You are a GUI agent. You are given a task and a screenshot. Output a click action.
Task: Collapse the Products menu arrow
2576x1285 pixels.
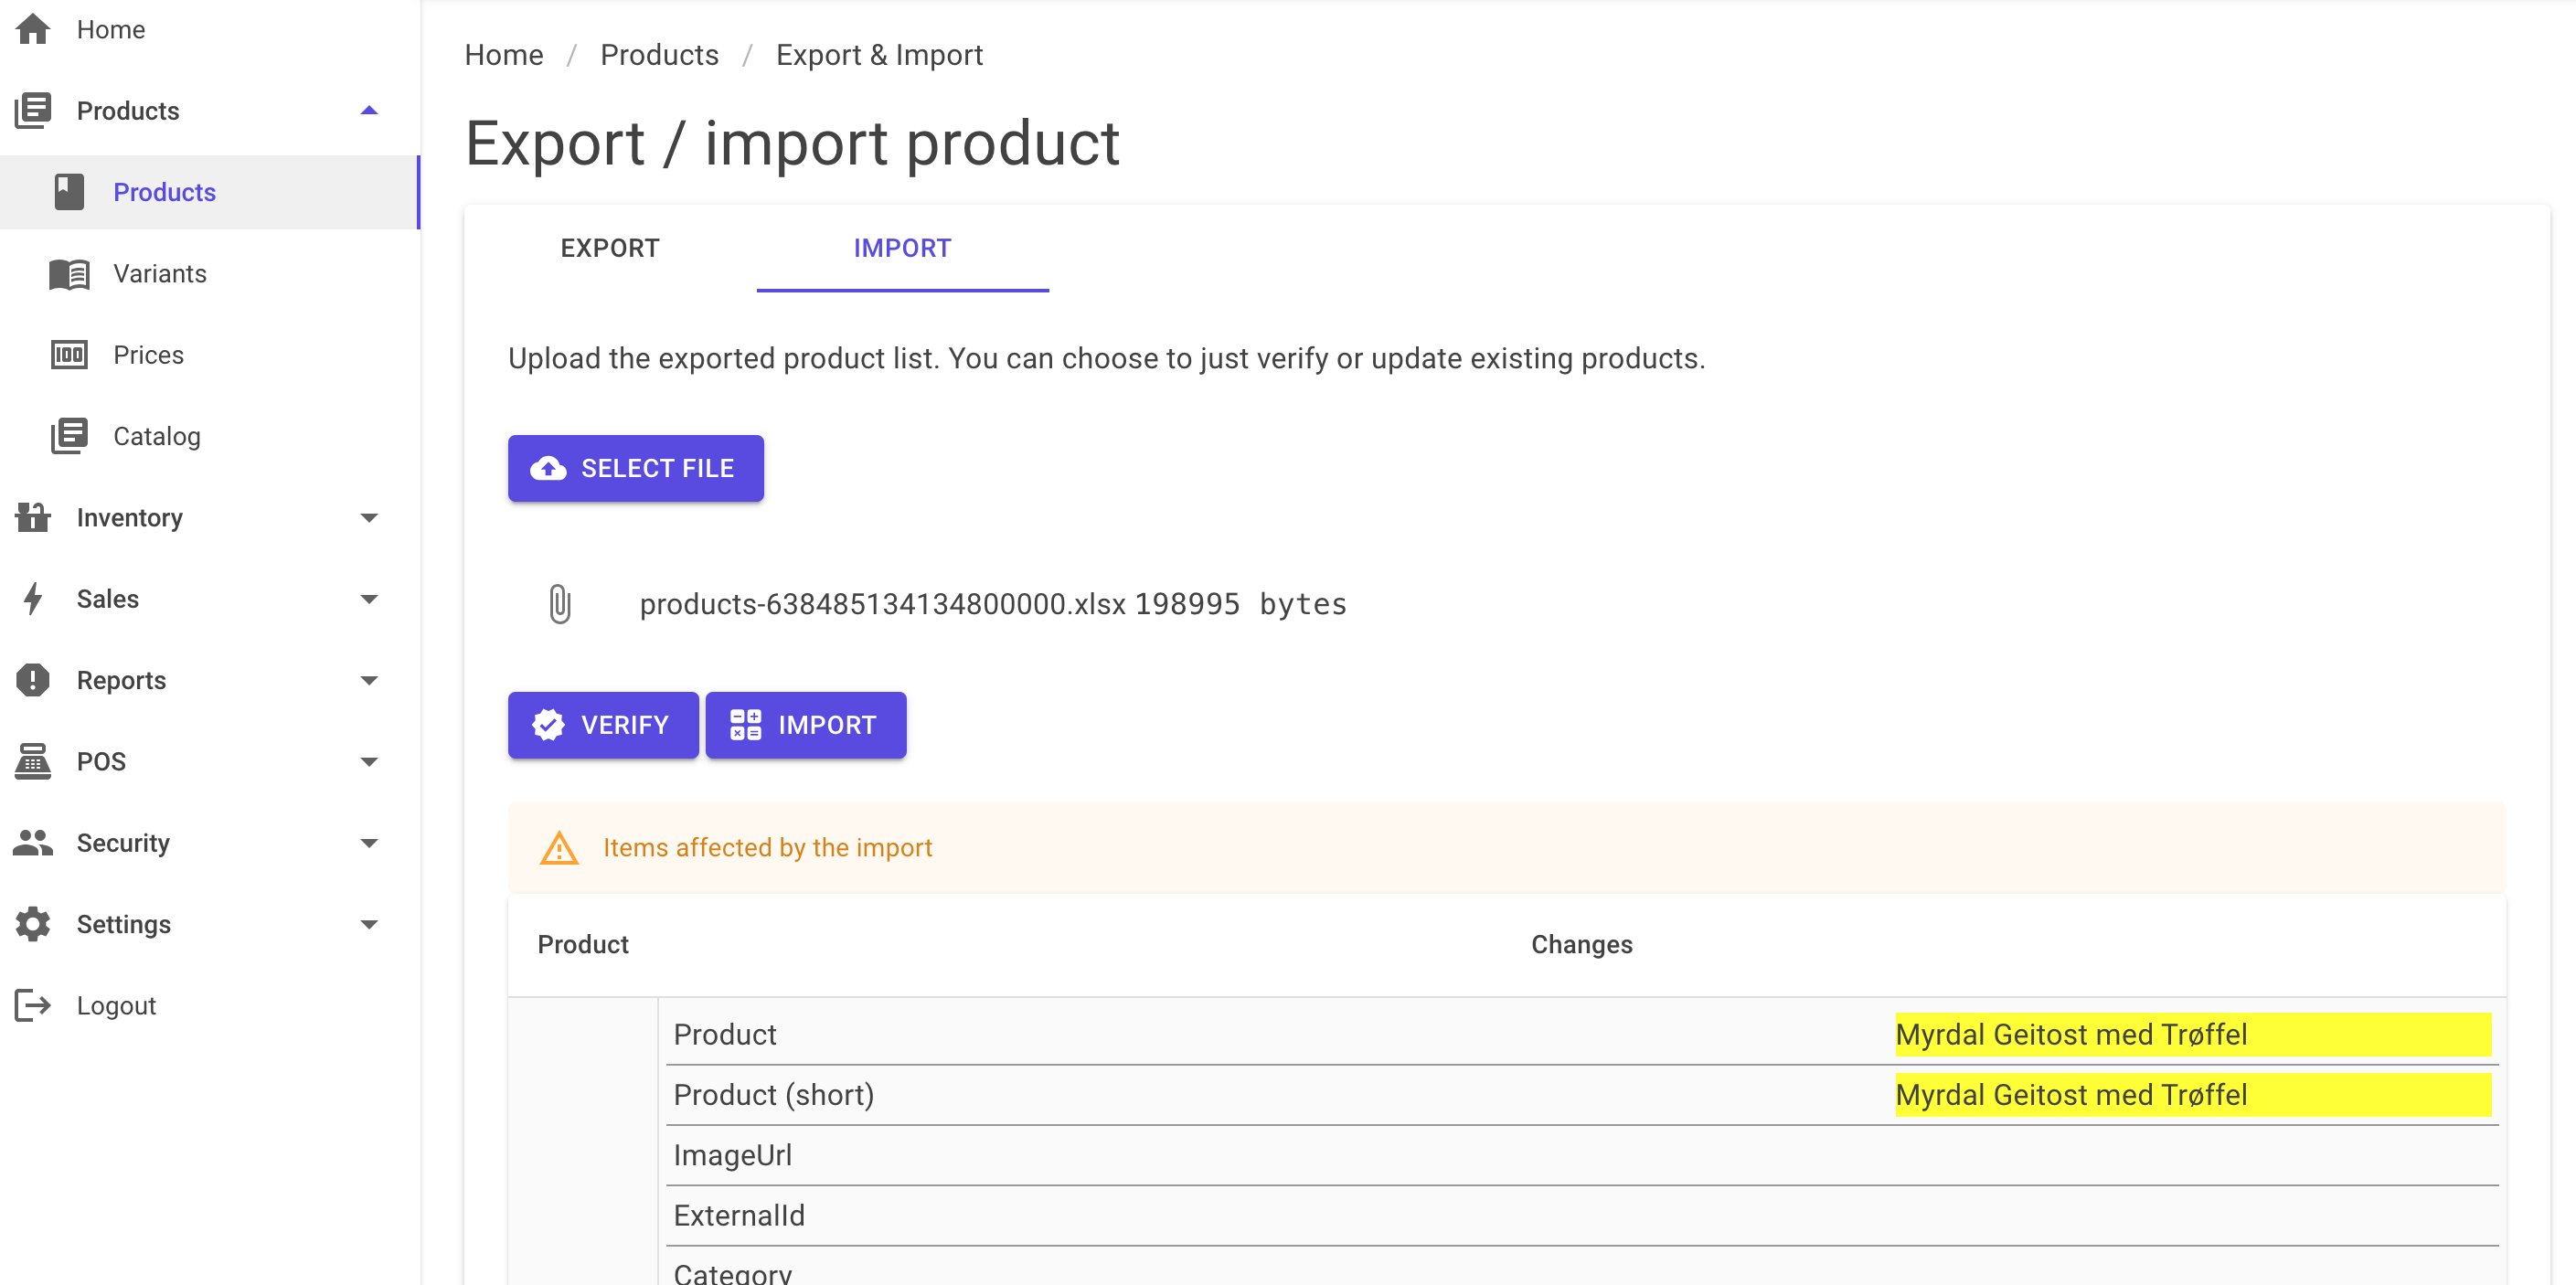369,110
